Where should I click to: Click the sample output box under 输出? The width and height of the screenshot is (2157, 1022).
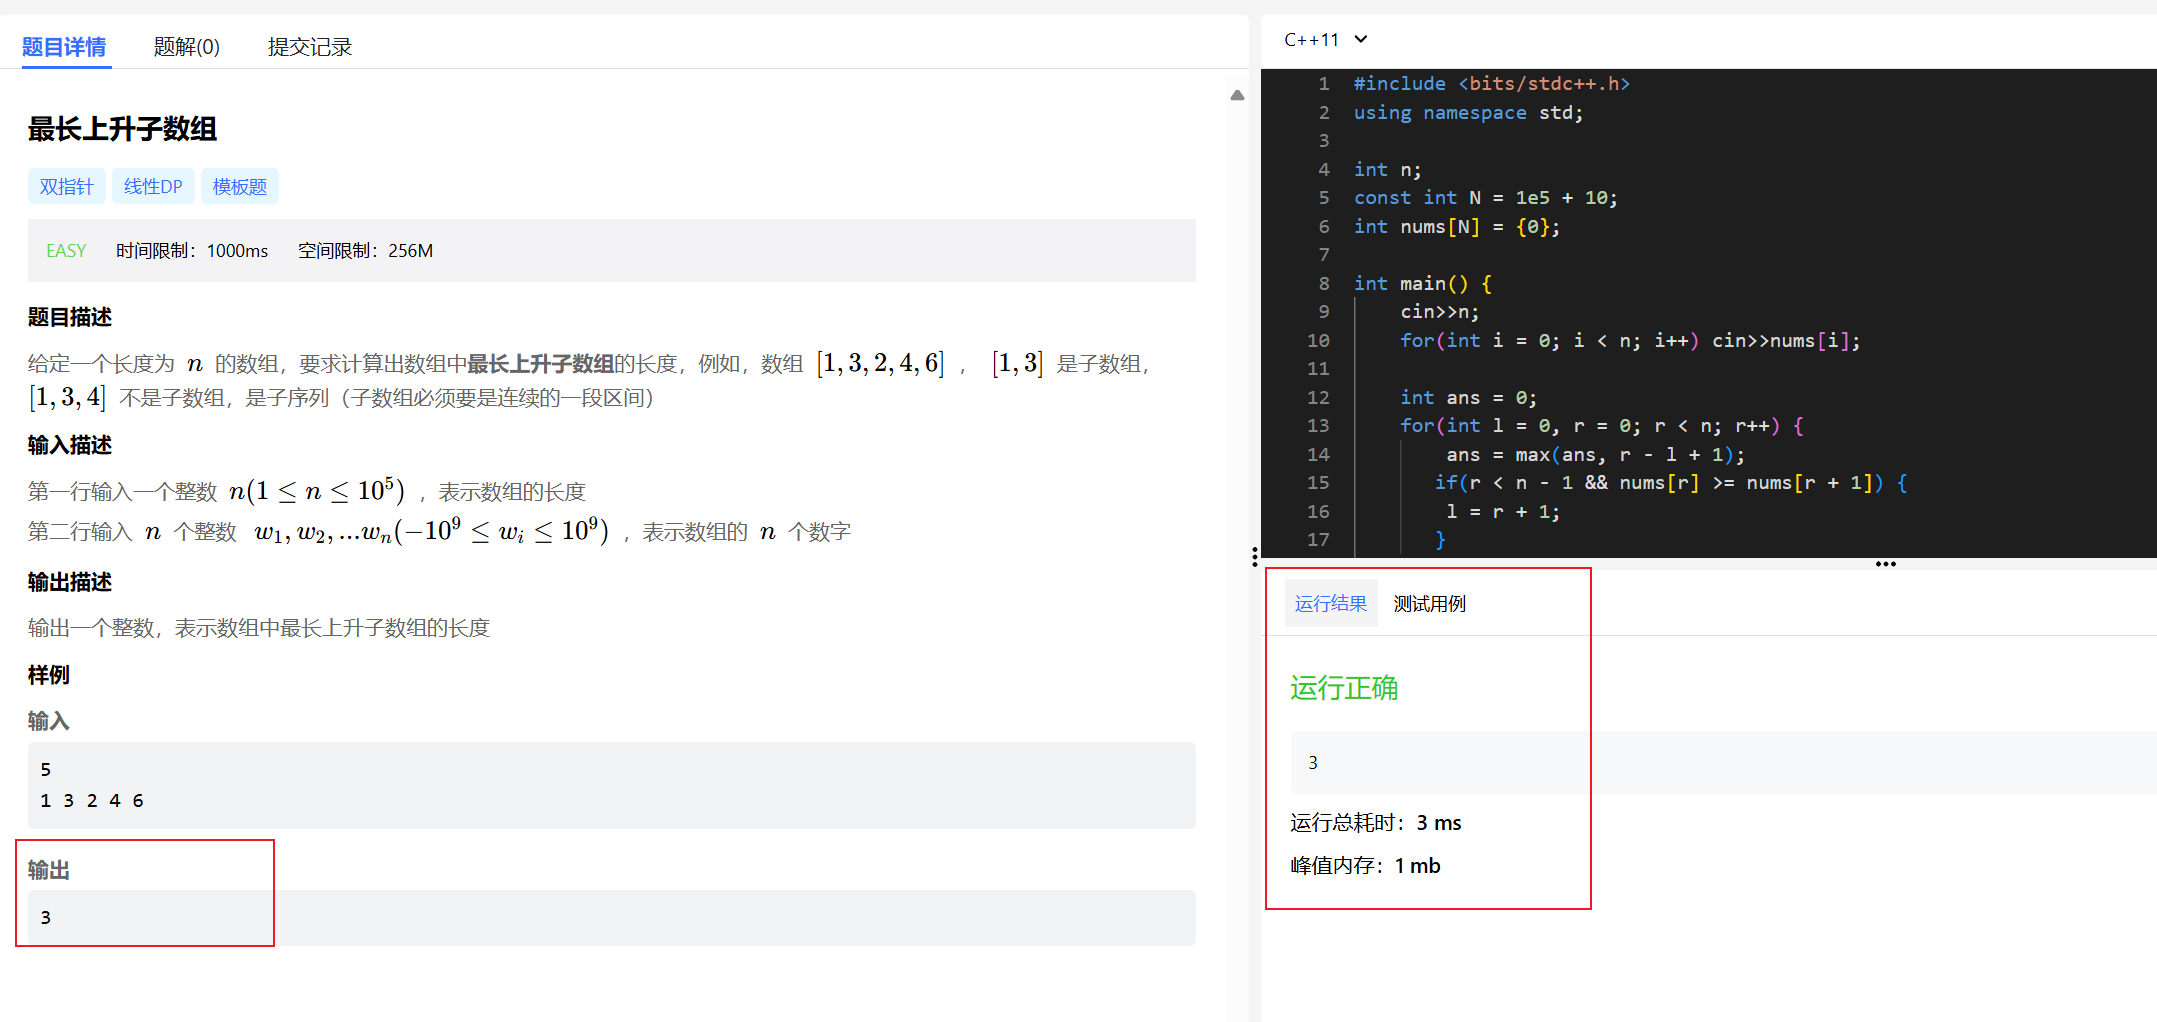[x=610, y=918]
